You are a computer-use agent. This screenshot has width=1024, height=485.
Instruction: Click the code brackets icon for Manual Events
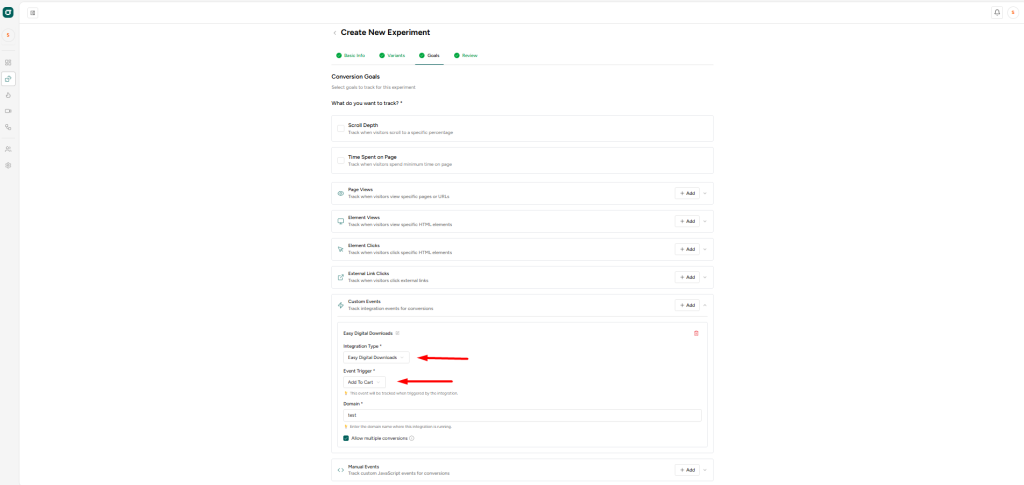340,470
